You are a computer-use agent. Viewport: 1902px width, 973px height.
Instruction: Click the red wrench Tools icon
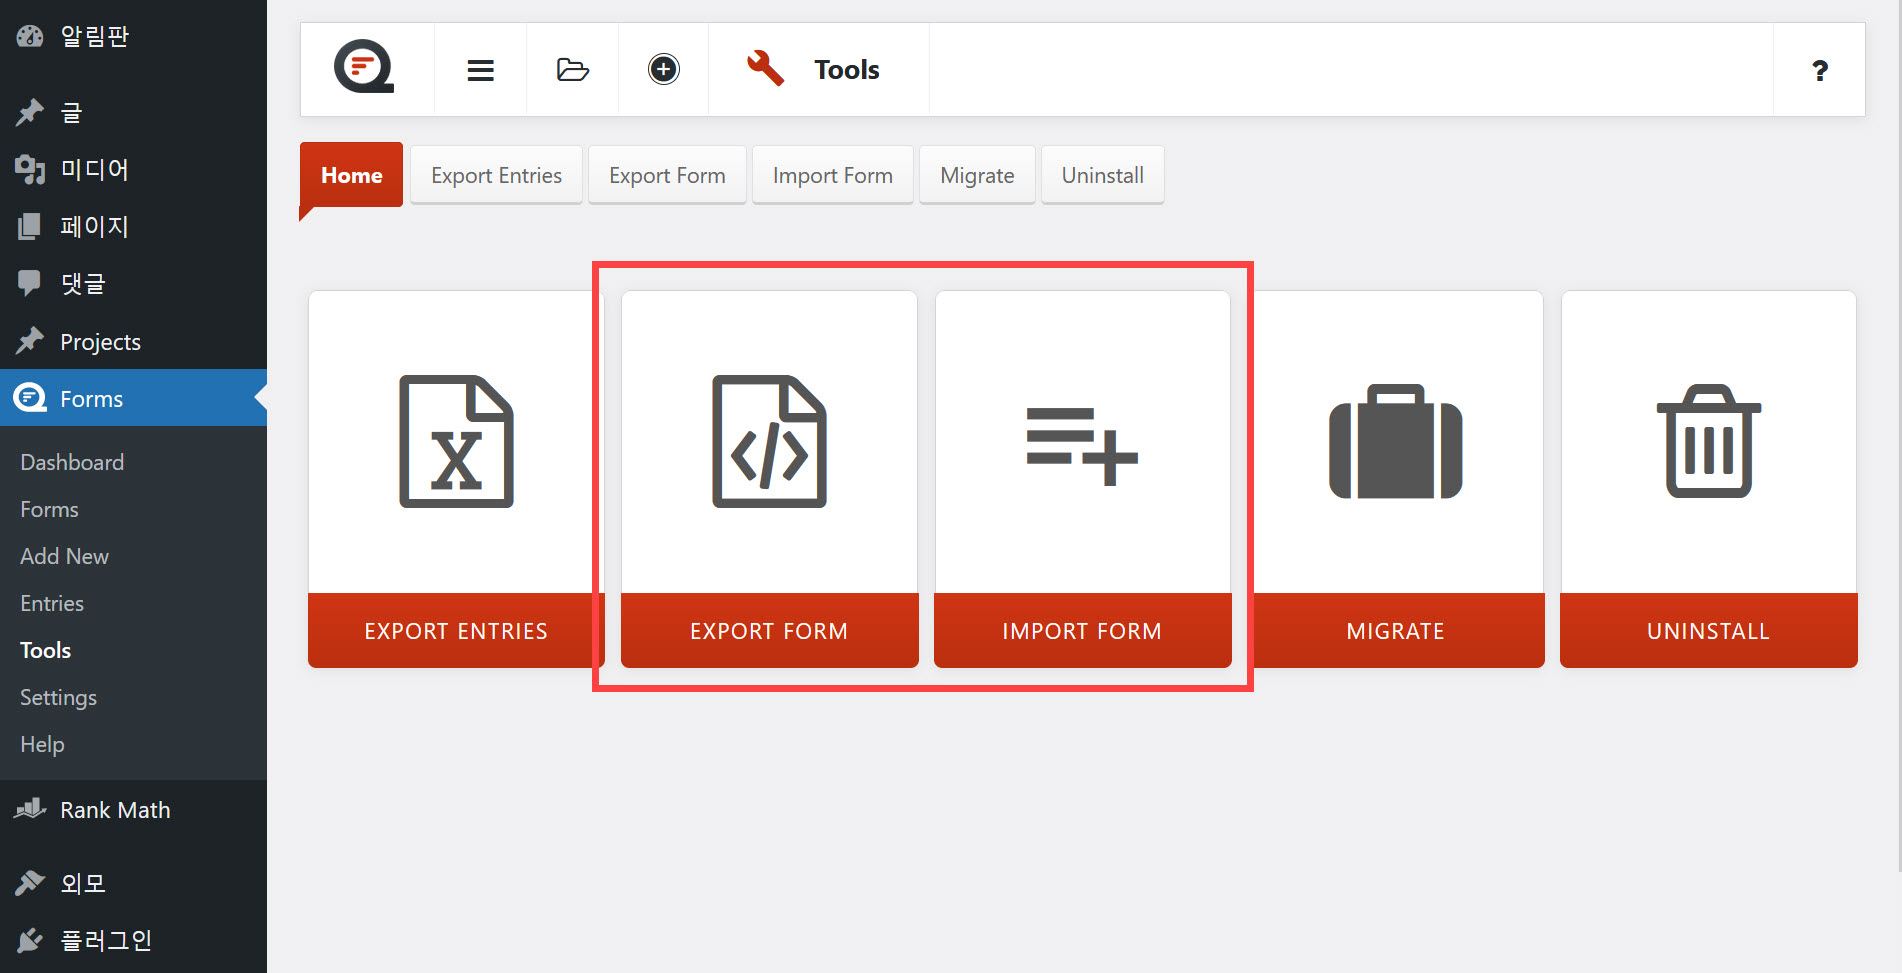(x=765, y=69)
